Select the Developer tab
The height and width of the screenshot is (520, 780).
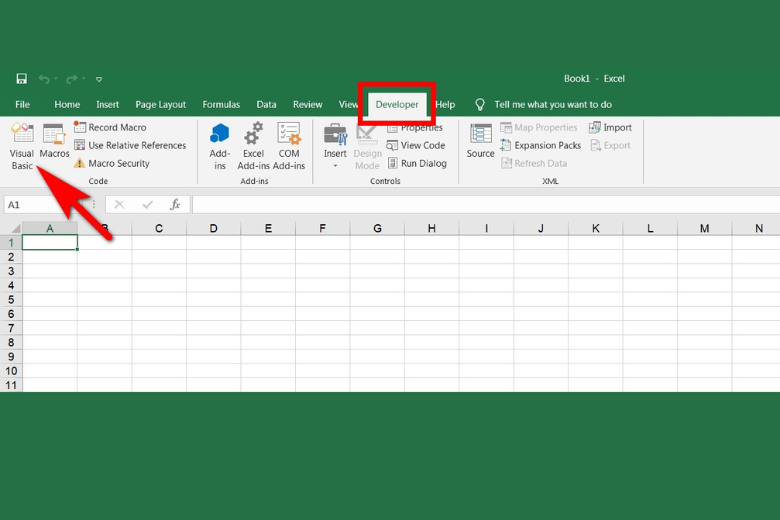pos(396,104)
